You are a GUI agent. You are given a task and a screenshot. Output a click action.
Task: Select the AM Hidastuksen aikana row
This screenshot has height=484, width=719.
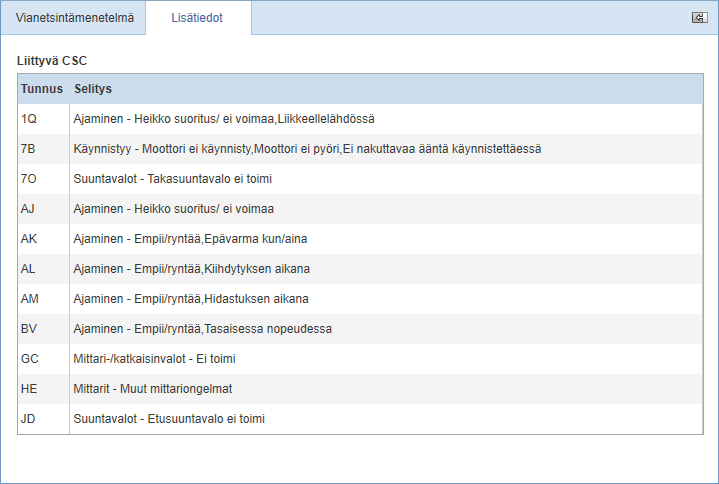(360, 299)
